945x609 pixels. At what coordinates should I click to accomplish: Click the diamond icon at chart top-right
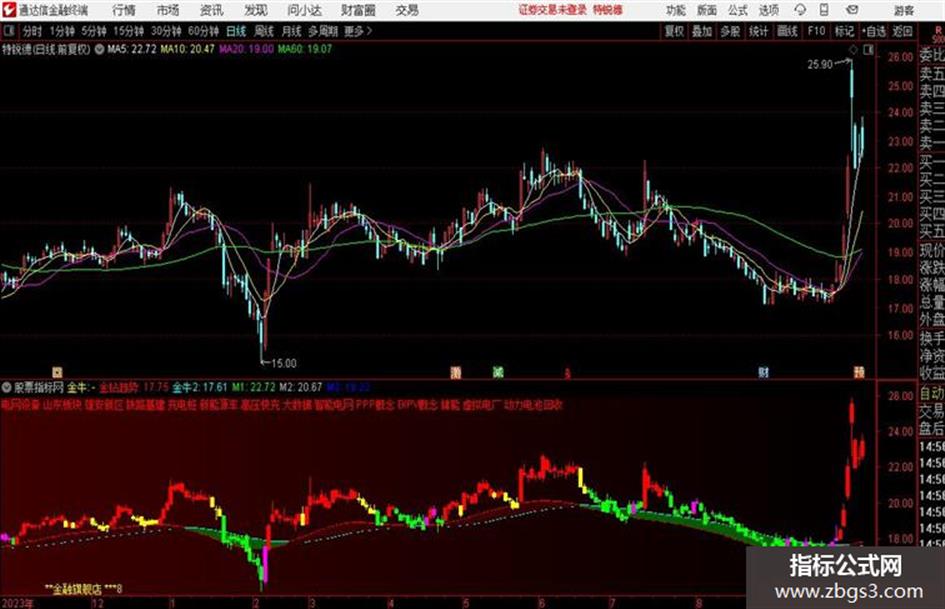pos(853,50)
